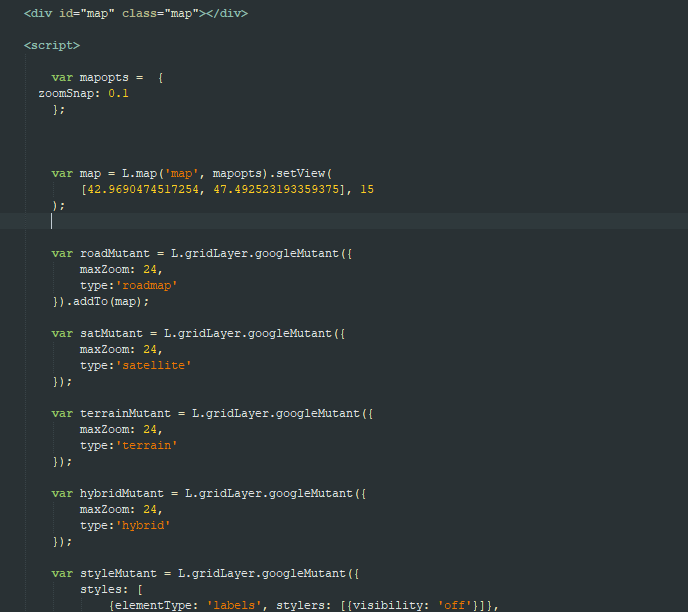Click 'hybridMutant' variable name
Screen dimensions: 688x612
[122, 494]
